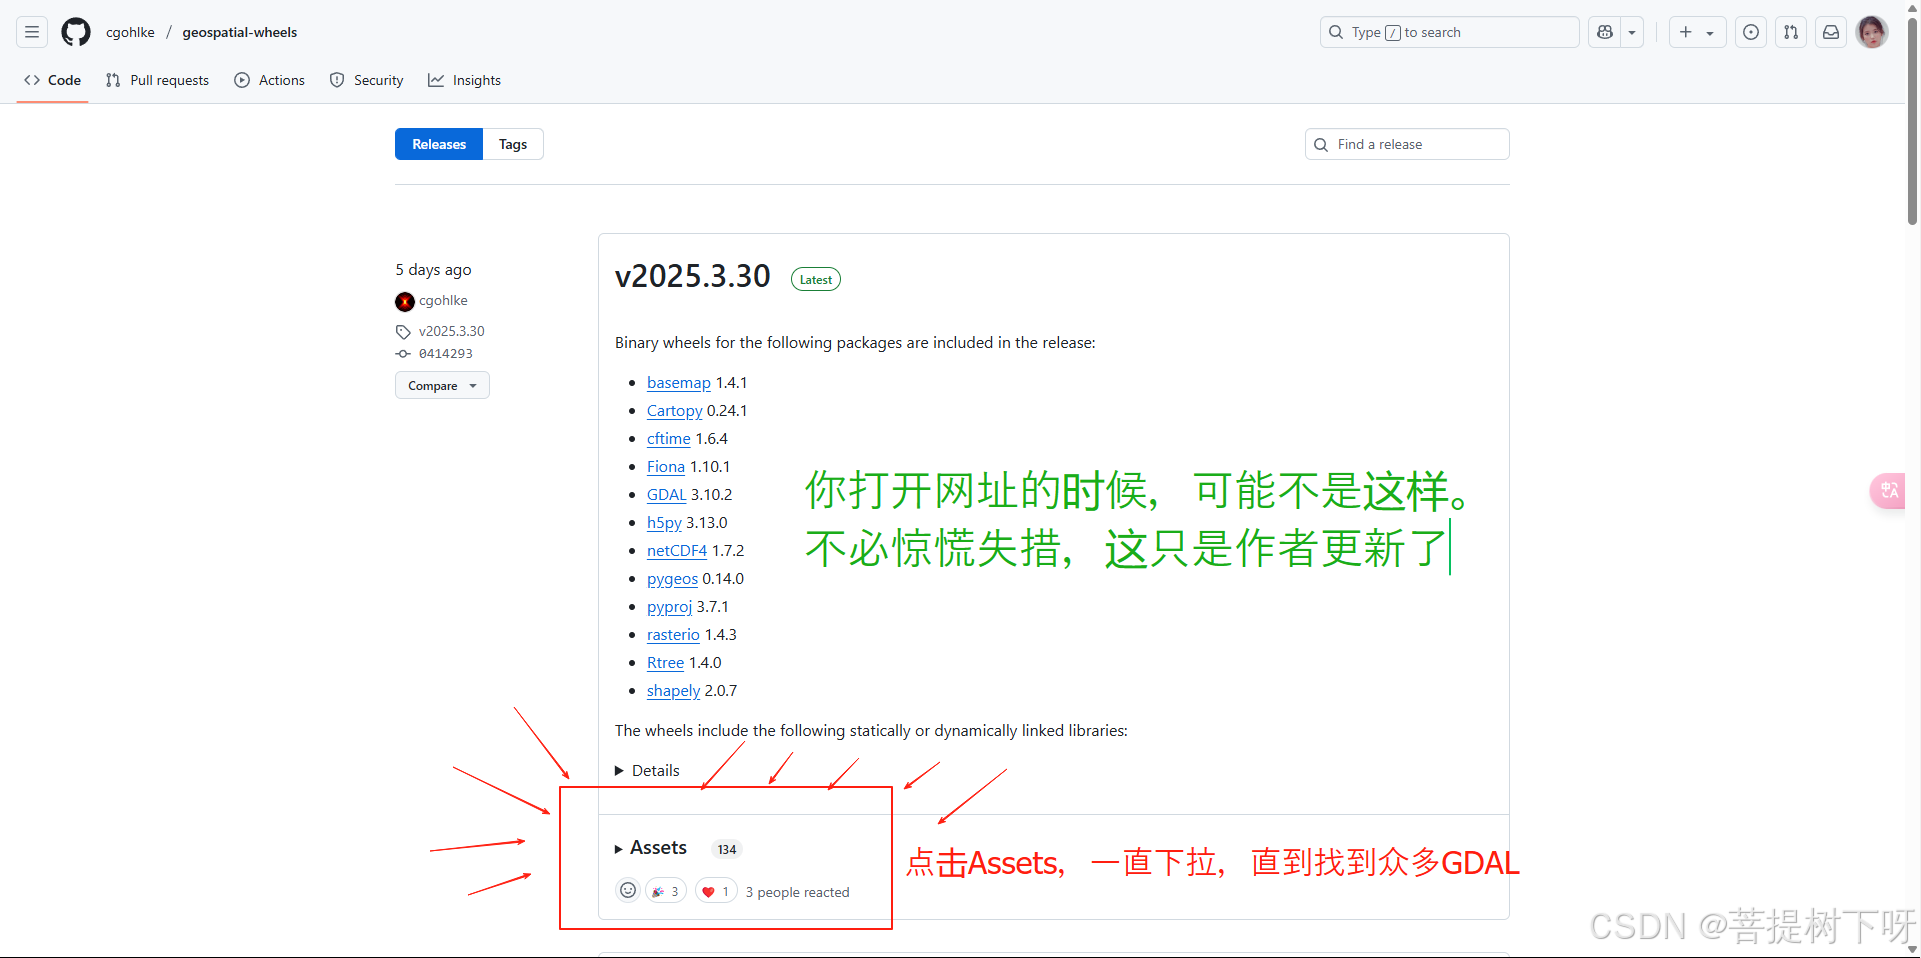This screenshot has height=958, width=1921.
Task: Toggle the heart reaction with 1
Action: (x=716, y=891)
